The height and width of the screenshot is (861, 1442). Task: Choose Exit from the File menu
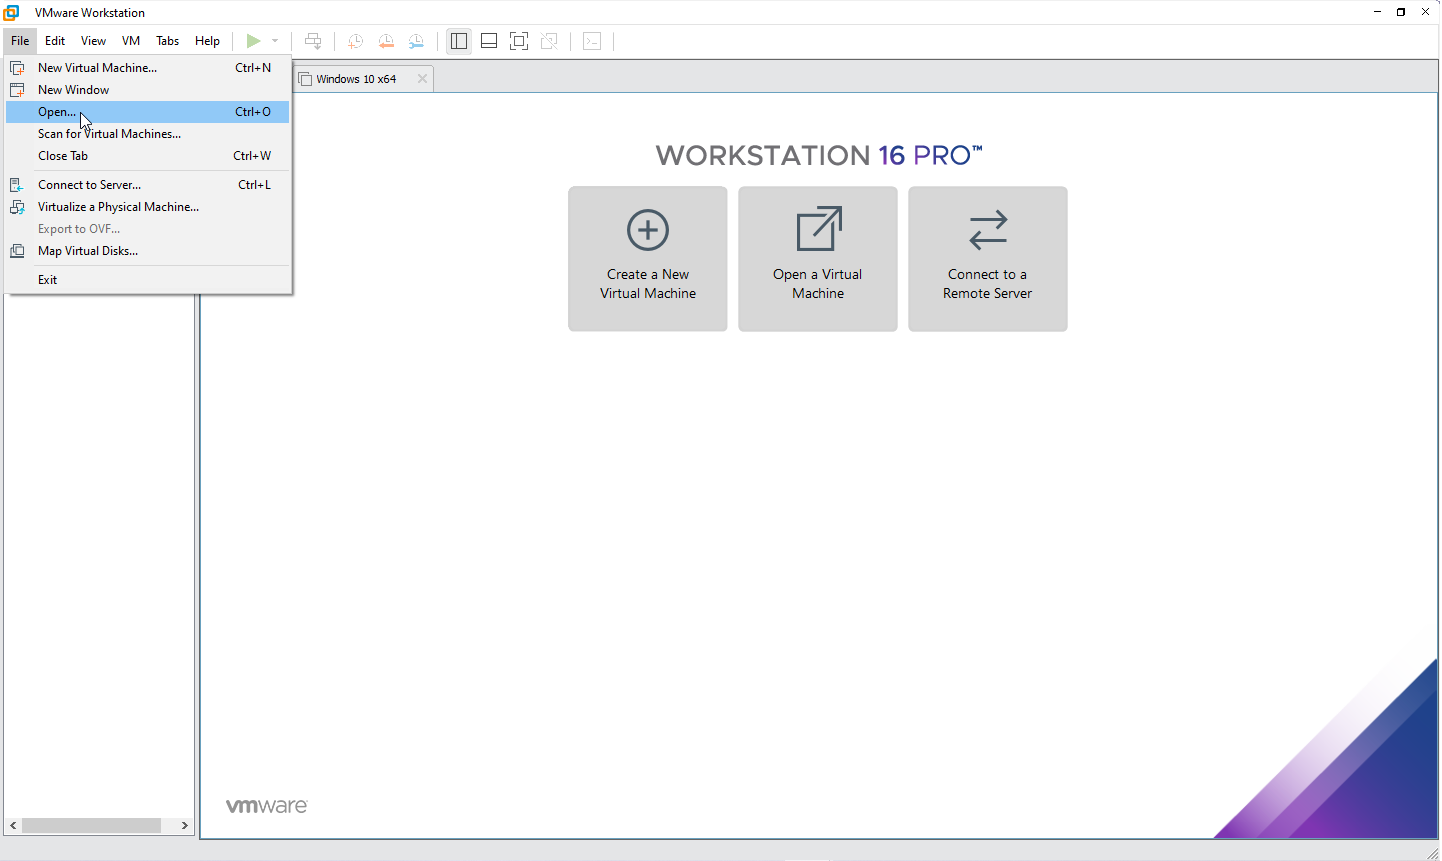click(x=148, y=280)
